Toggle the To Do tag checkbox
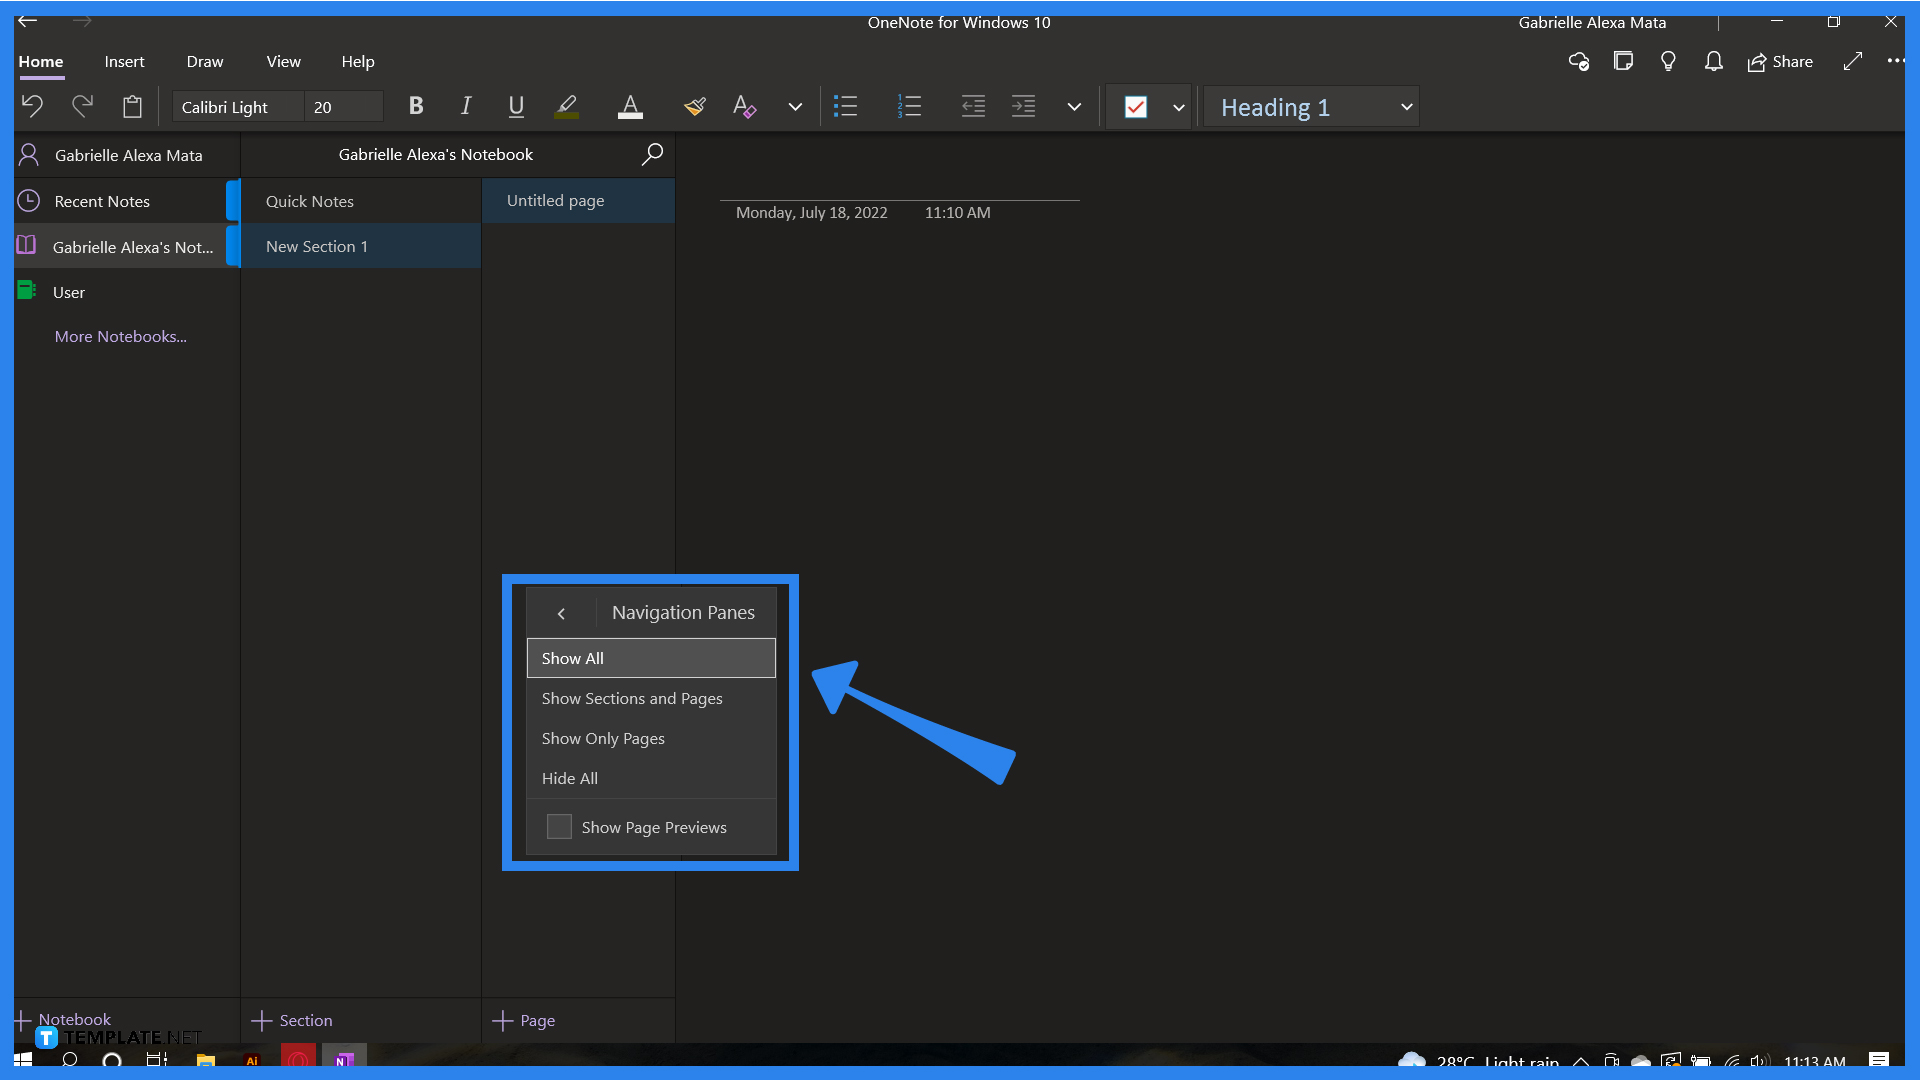The width and height of the screenshot is (1920, 1080). 1136,106
